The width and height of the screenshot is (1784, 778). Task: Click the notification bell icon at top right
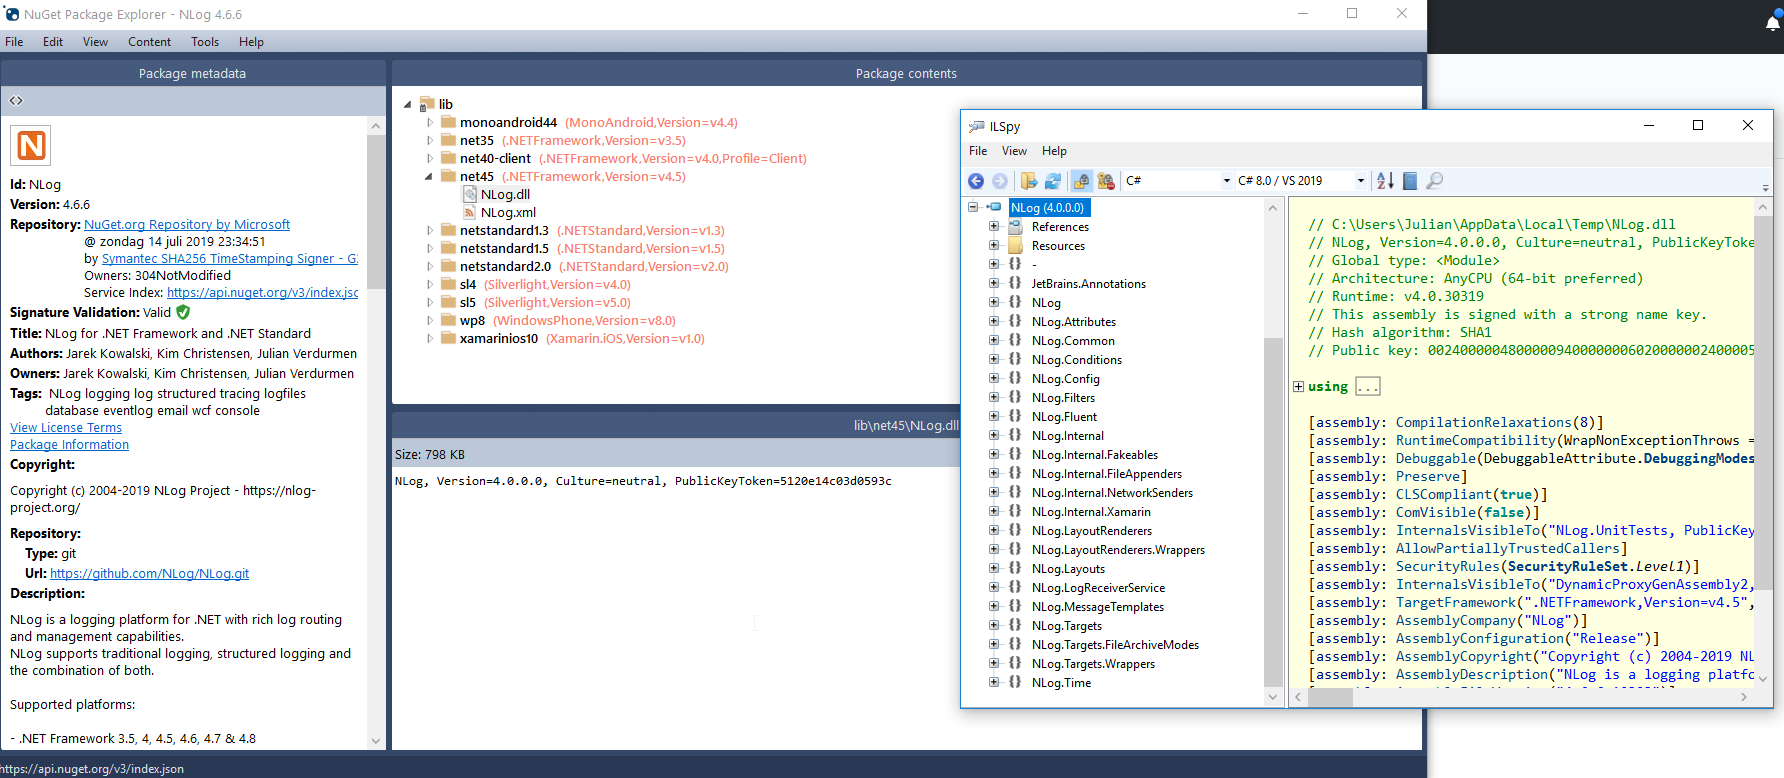(1773, 23)
